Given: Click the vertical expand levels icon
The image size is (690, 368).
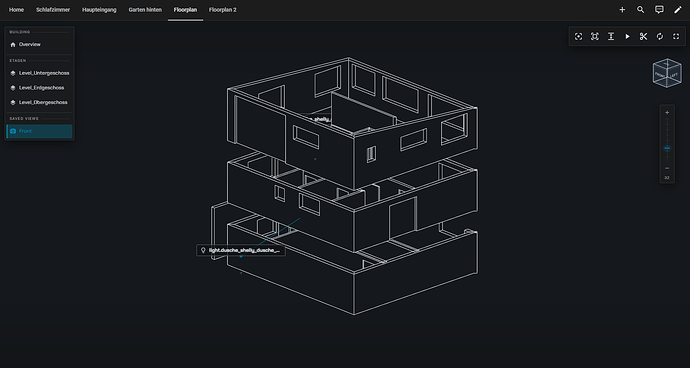Looking at the screenshot, I should click(x=611, y=37).
